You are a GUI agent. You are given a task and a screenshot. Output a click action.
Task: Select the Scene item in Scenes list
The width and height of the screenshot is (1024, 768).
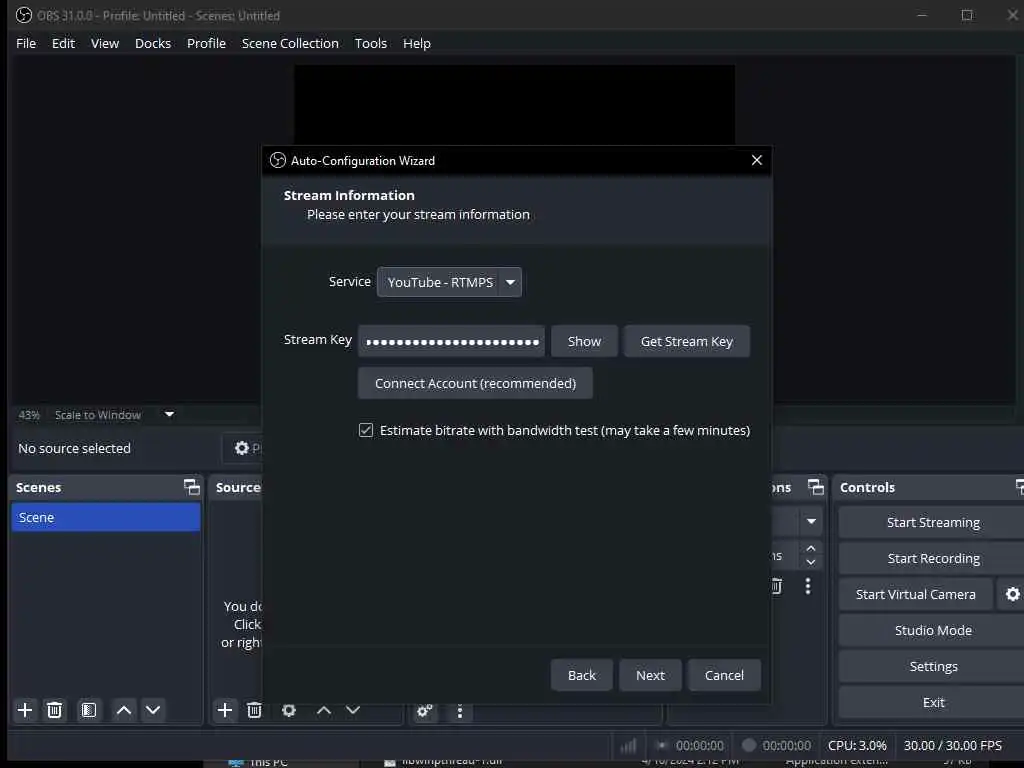[x=106, y=517]
